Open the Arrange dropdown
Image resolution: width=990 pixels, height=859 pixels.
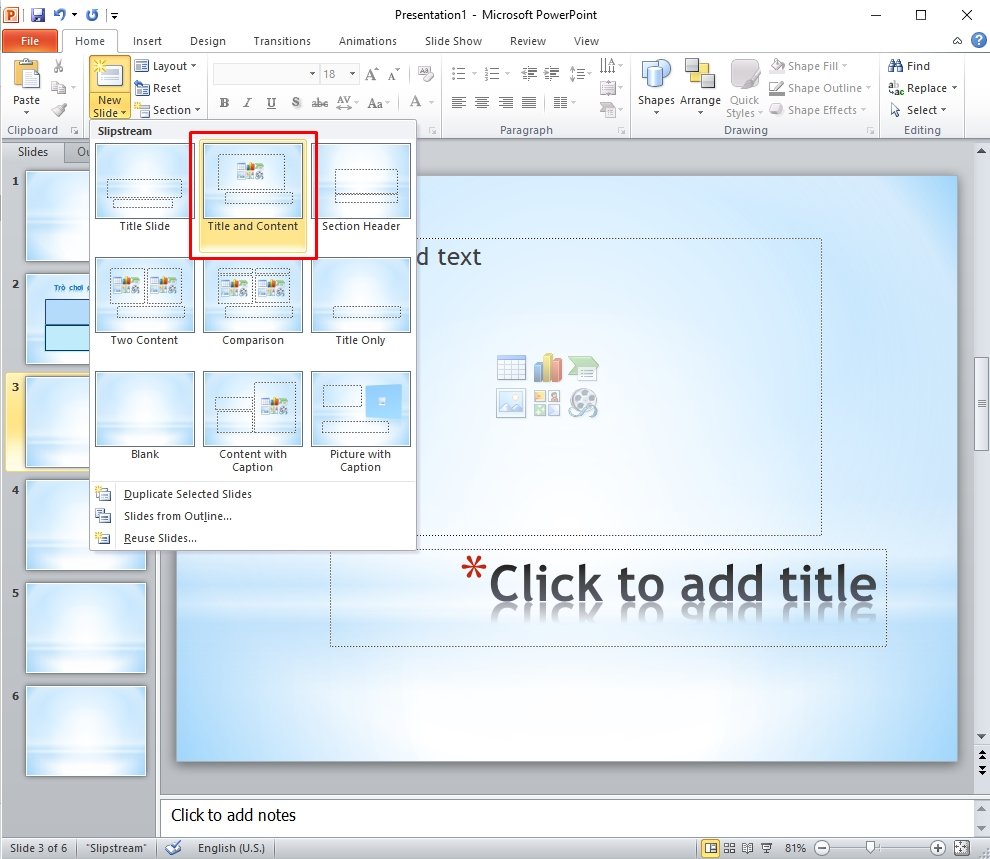(x=700, y=88)
